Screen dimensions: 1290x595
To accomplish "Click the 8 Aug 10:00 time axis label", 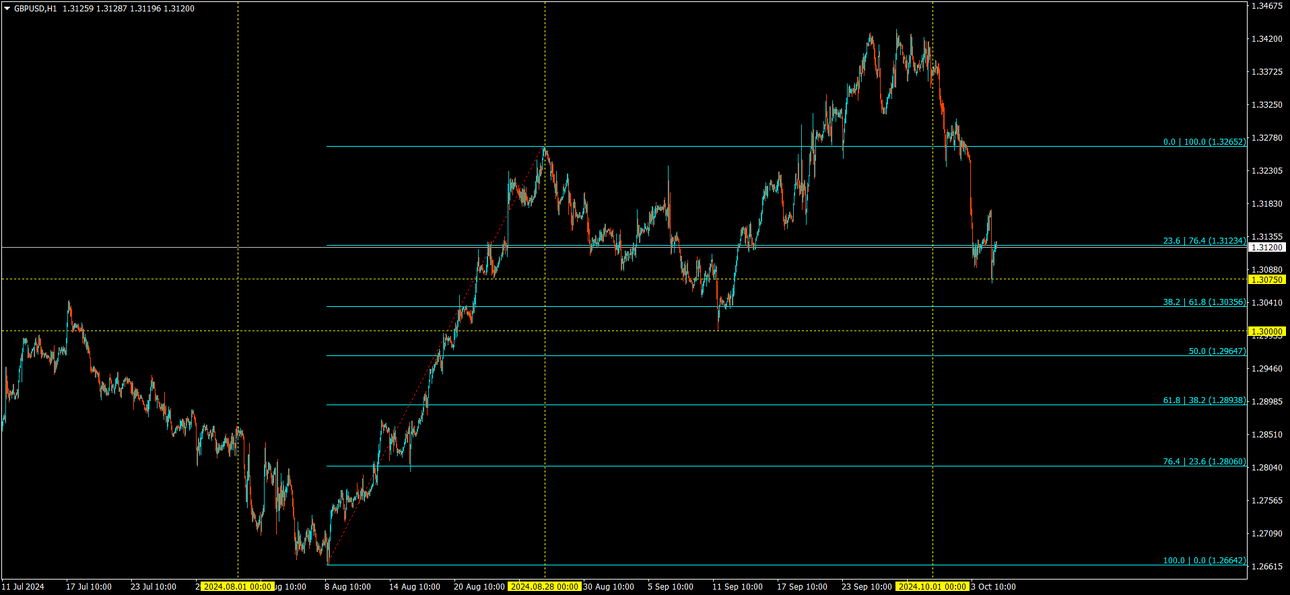I will pyautogui.click(x=347, y=587).
